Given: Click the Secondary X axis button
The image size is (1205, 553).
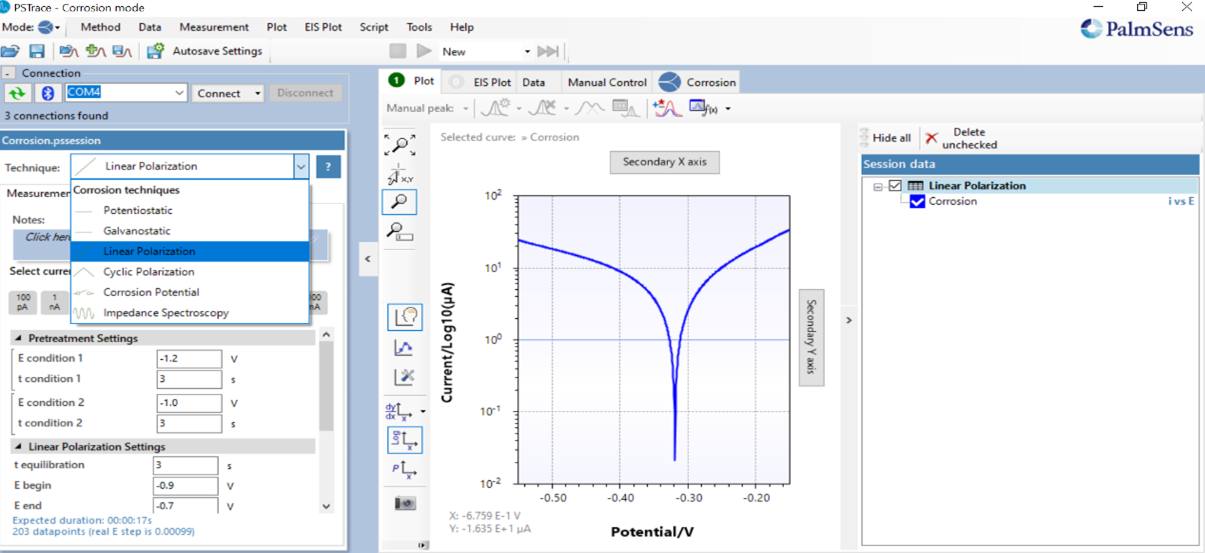Looking at the screenshot, I should [664, 162].
